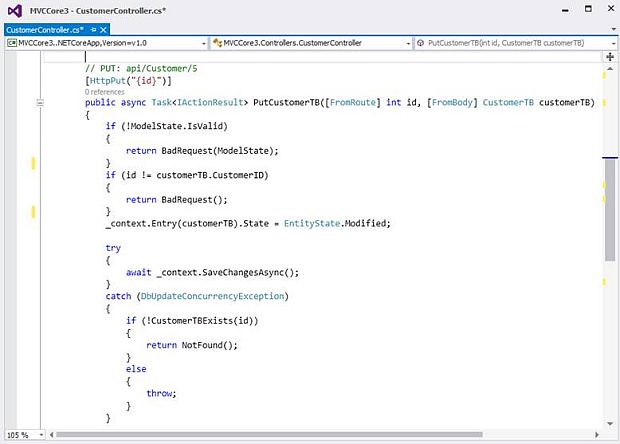
Task: Maximize the Visual Studio window
Action: click(588, 9)
